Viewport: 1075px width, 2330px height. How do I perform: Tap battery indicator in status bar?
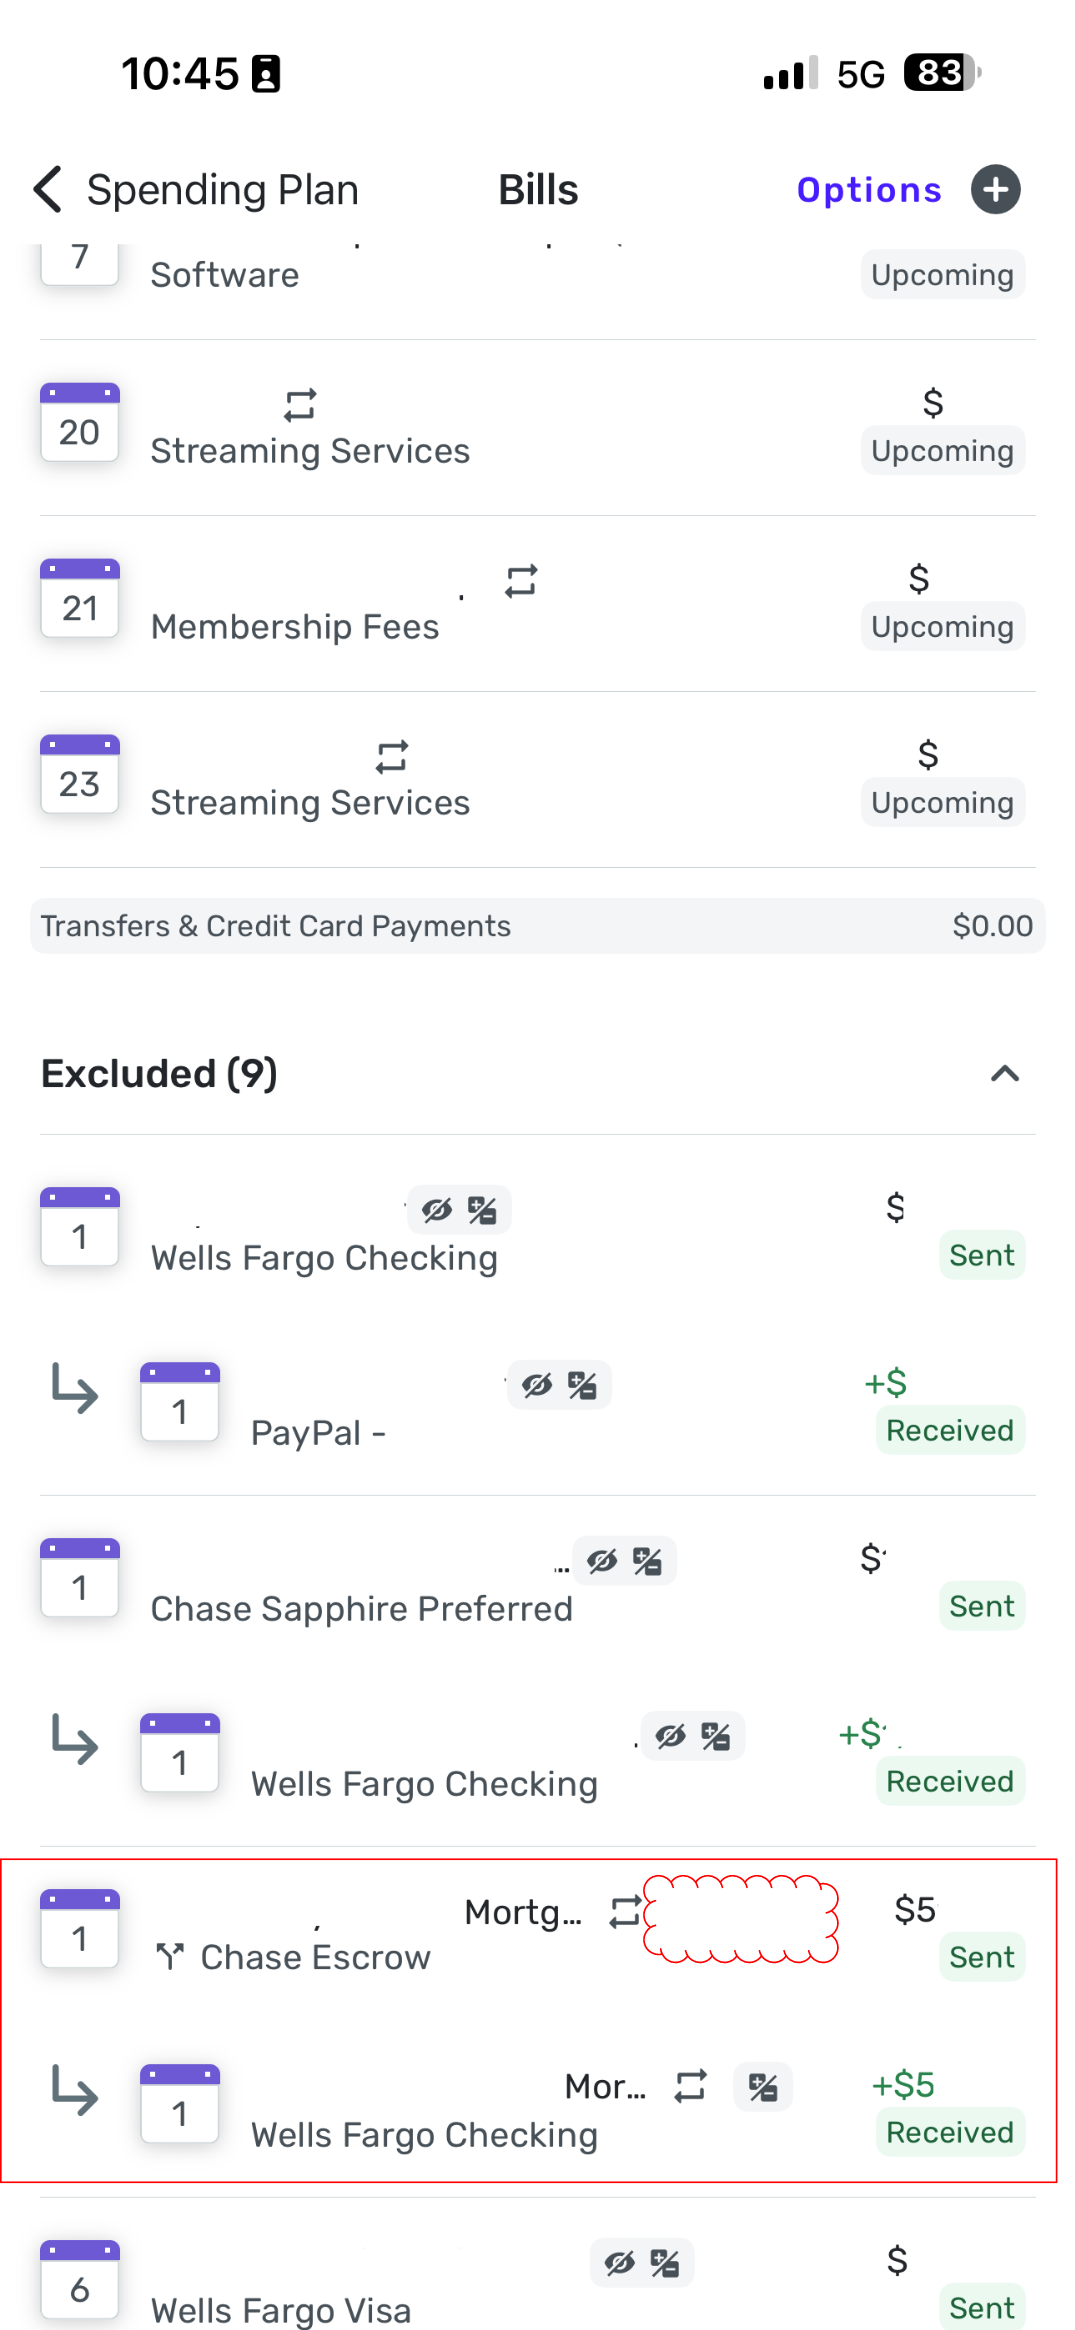pyautogui.click(x=941, y=73)
